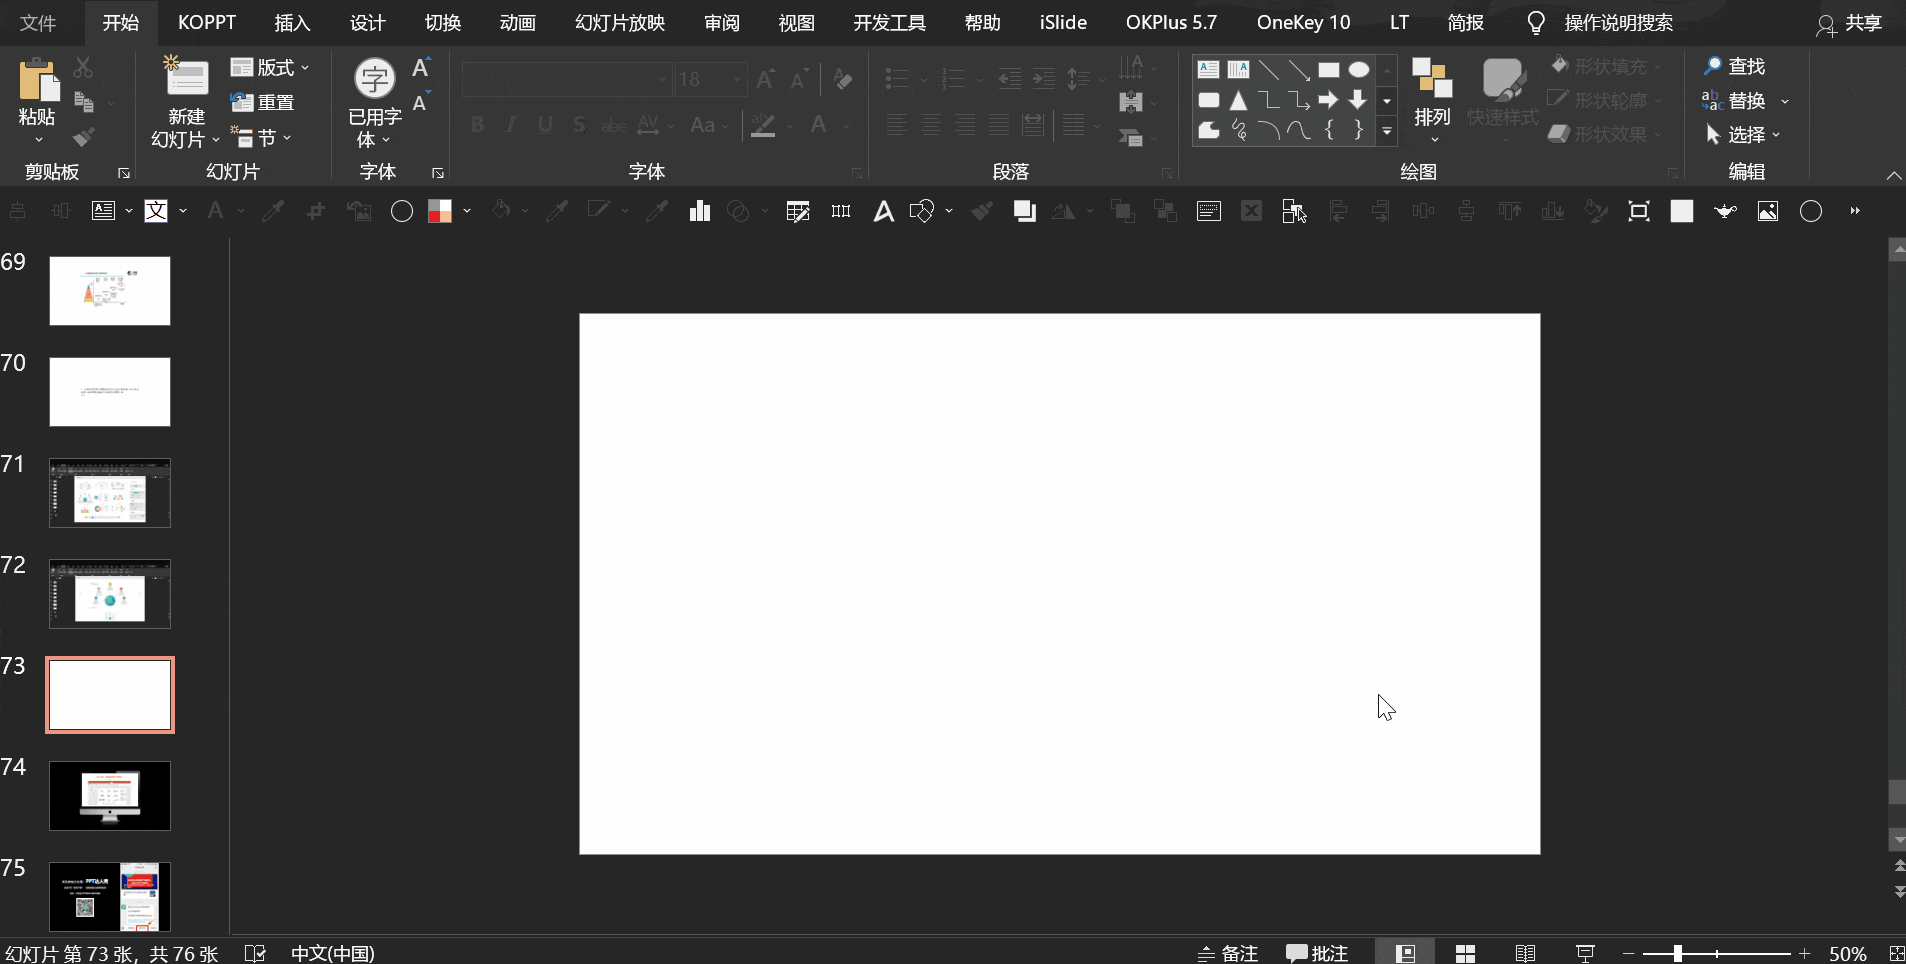Open the 排列 arrange dropdown

(x=1432, y=100)
